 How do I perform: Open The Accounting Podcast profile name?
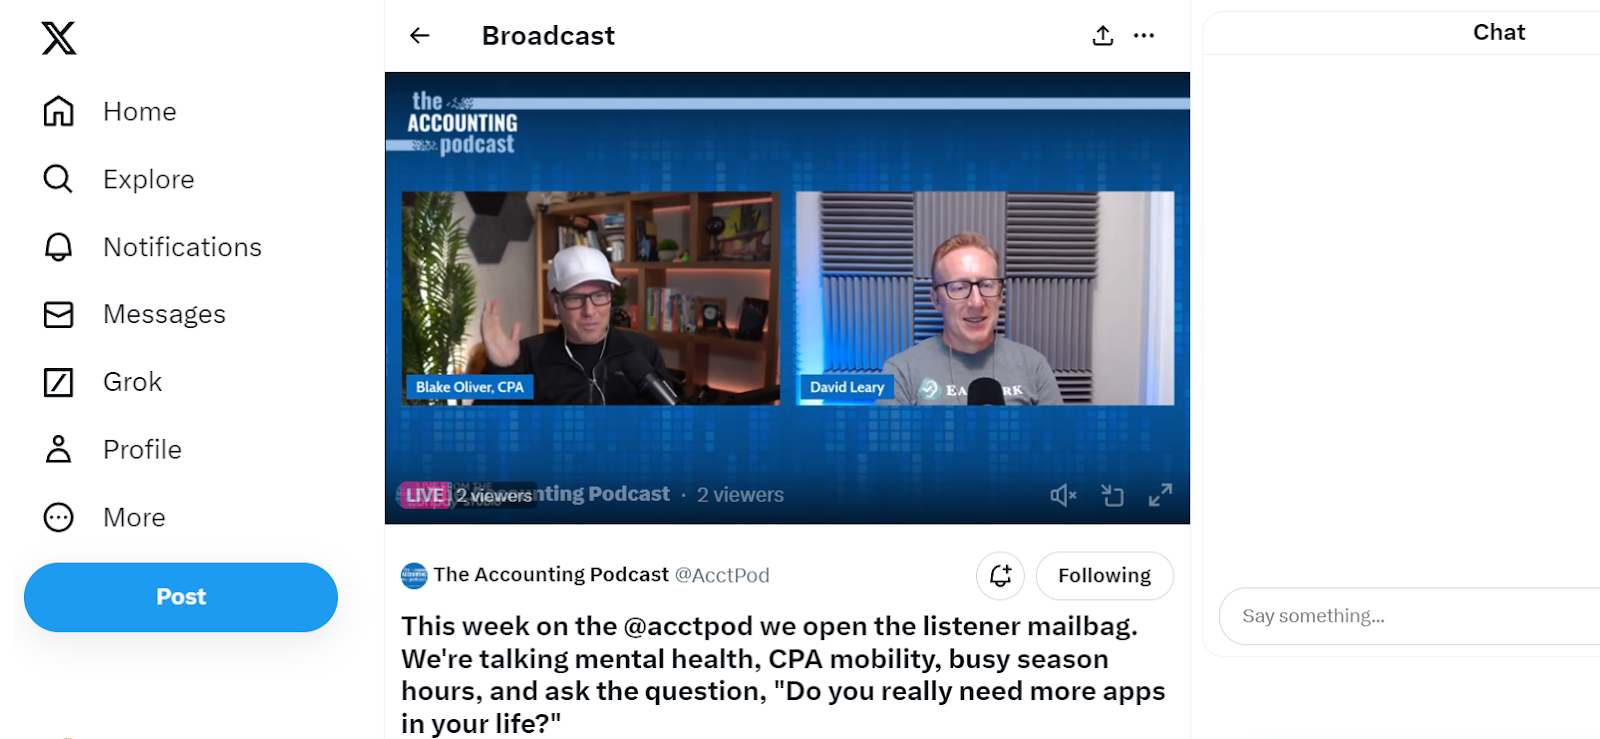pos(551,575)
